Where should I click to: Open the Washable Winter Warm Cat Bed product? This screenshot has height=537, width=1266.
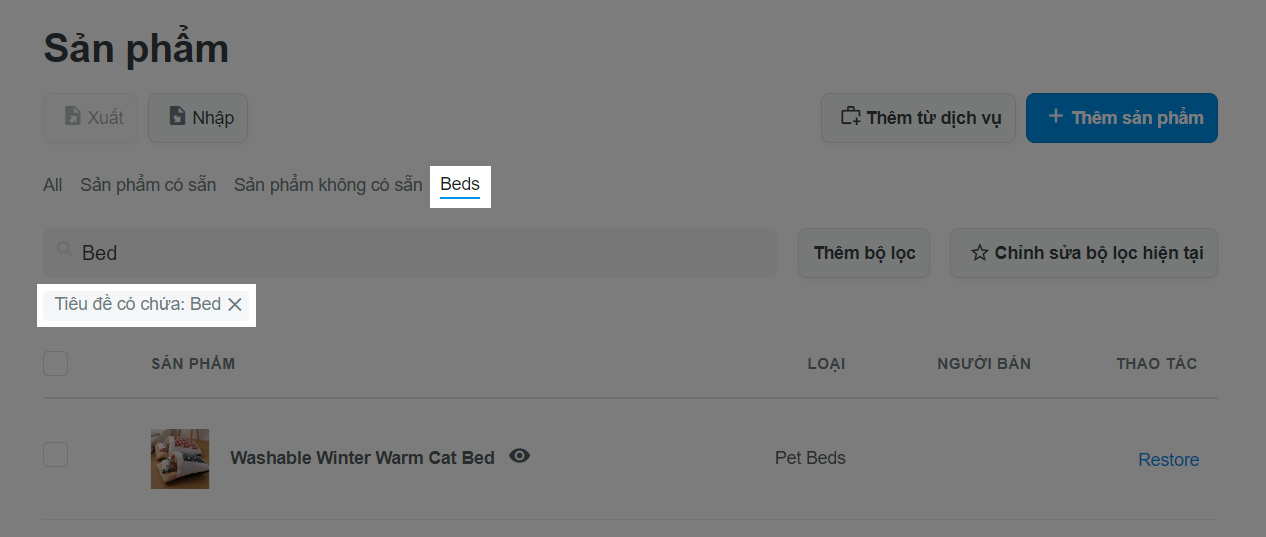[x=362, y=458]
